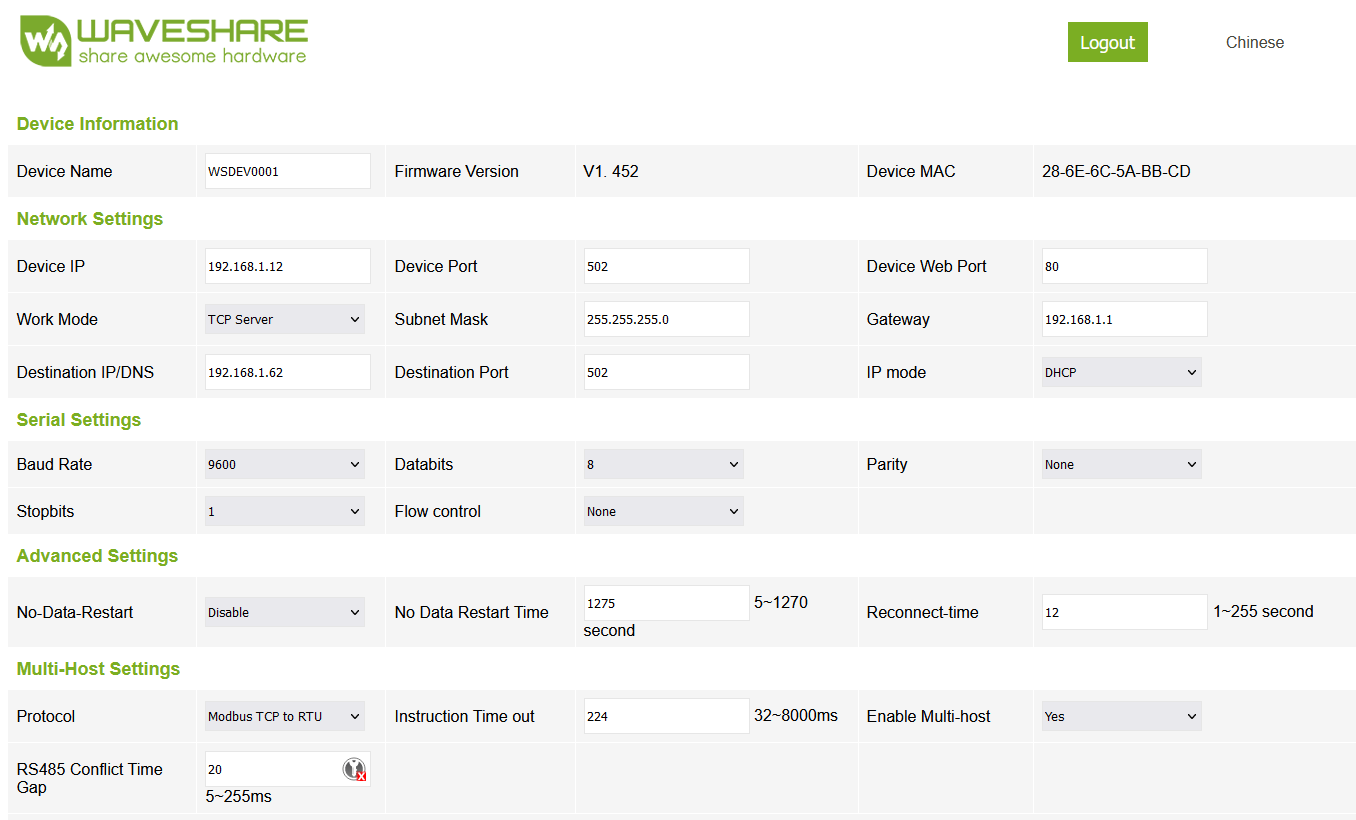
Task: Click the Device Information heading
Action: (x=98, y=124)
